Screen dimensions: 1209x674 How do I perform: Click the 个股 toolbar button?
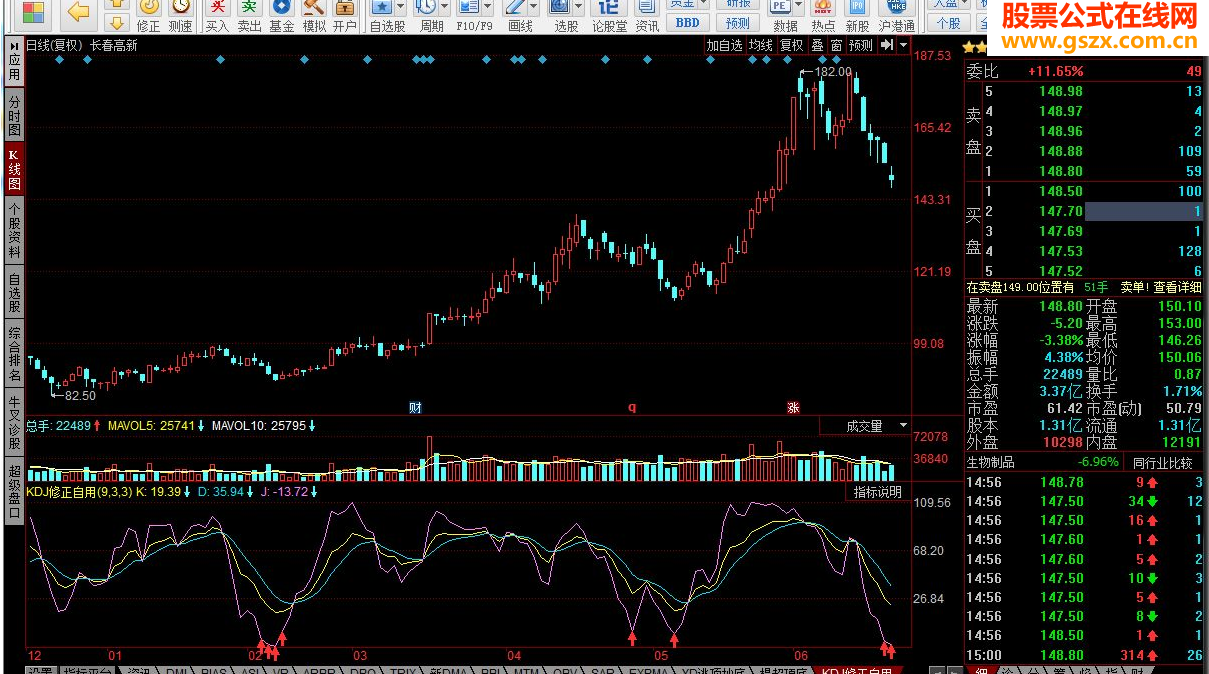tap(948, 22)
